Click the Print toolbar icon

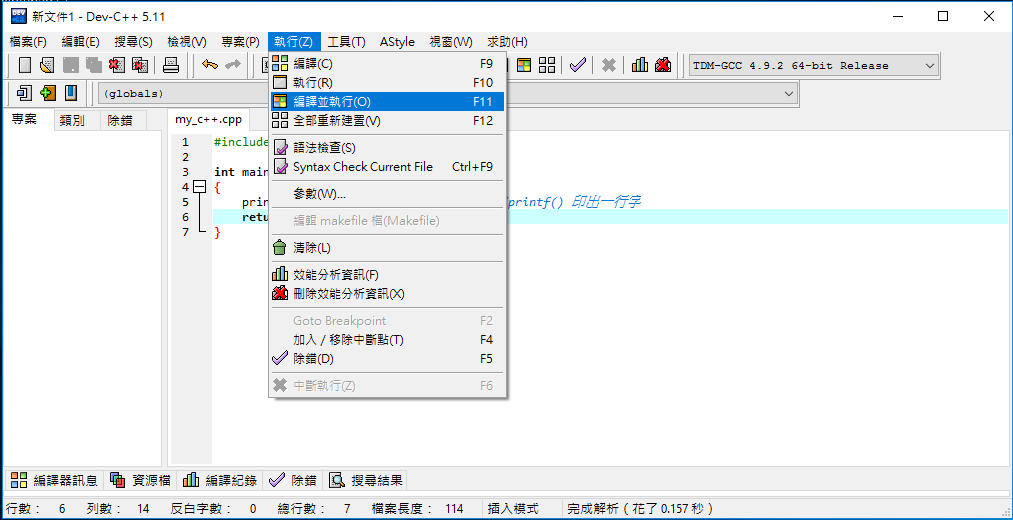pyautogui.click(x=171, y=65)
